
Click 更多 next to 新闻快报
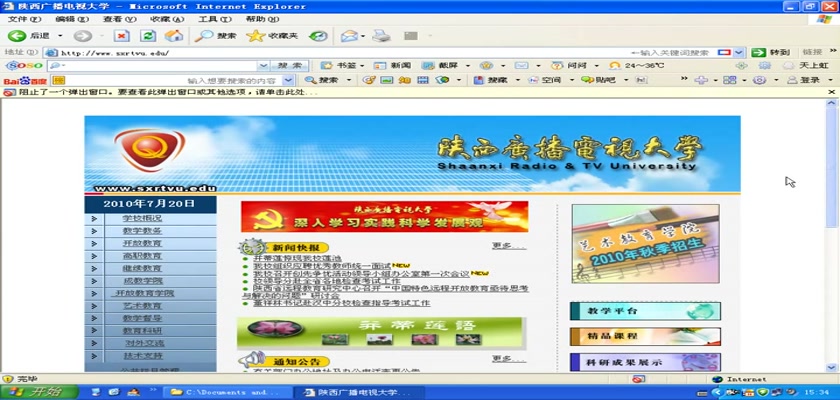click(x=508, y=246)
